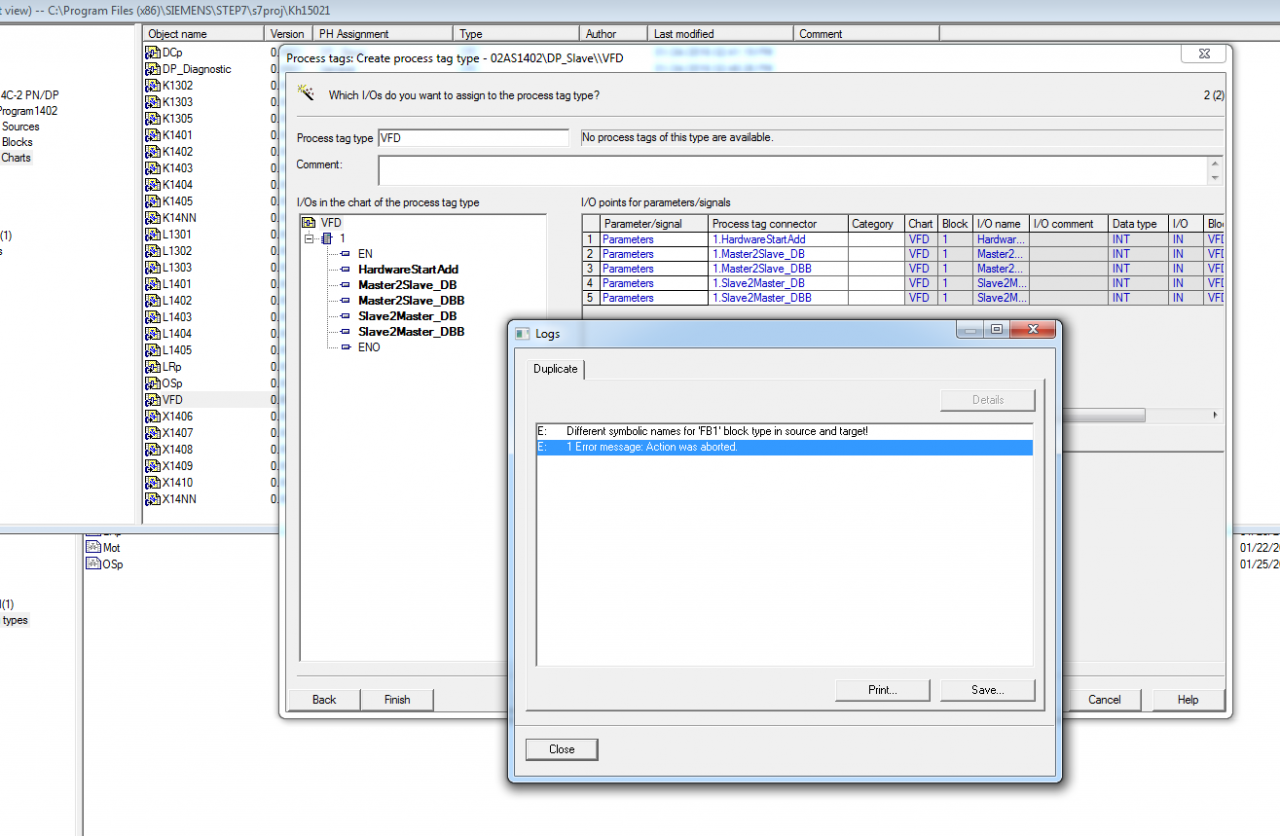Select the K1302 chart icon
The height and width of the screenshot is (836, 1280).
153,86
